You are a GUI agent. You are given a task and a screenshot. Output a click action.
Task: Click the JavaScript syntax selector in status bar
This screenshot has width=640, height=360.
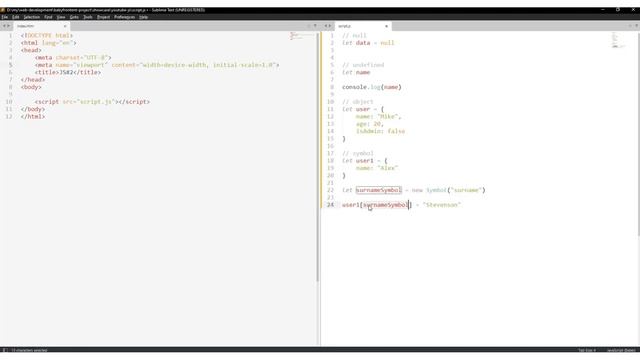coord(621,350)
